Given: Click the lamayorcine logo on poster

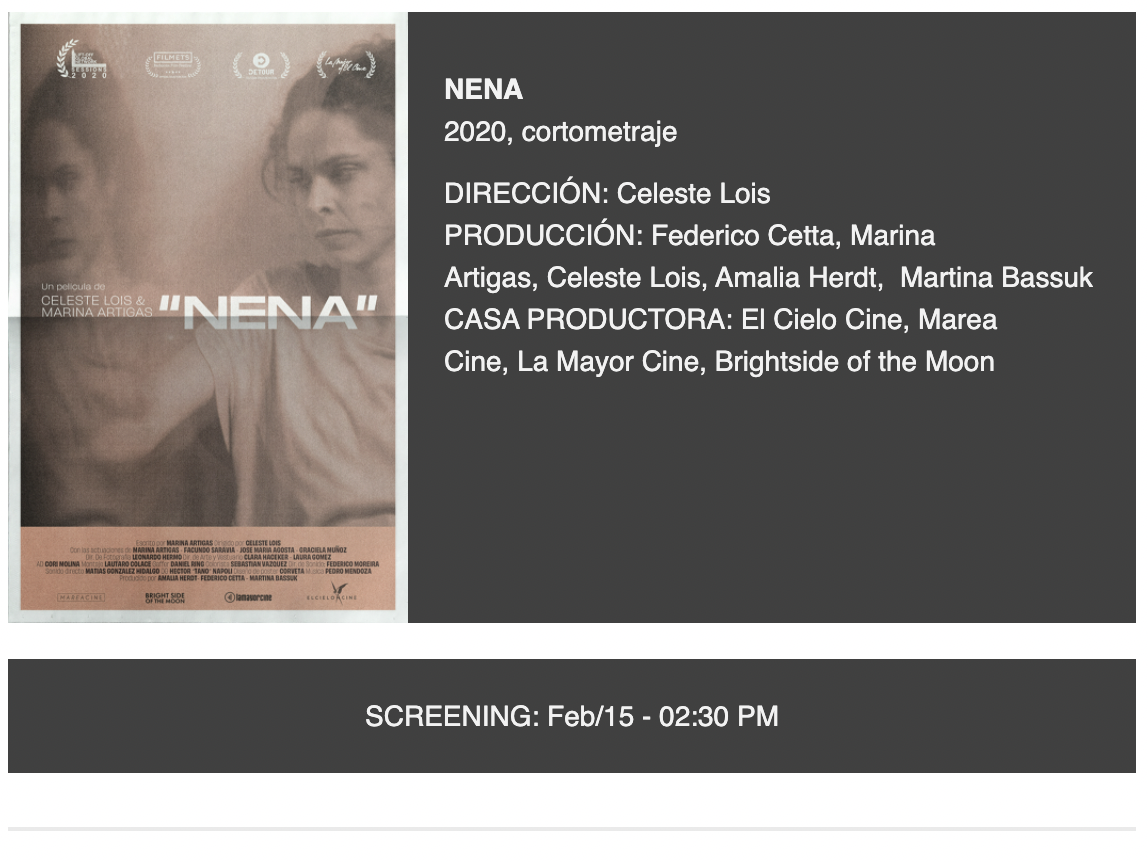Looking at the screenshot, I should pyautogui.click(x=248, y=598).
